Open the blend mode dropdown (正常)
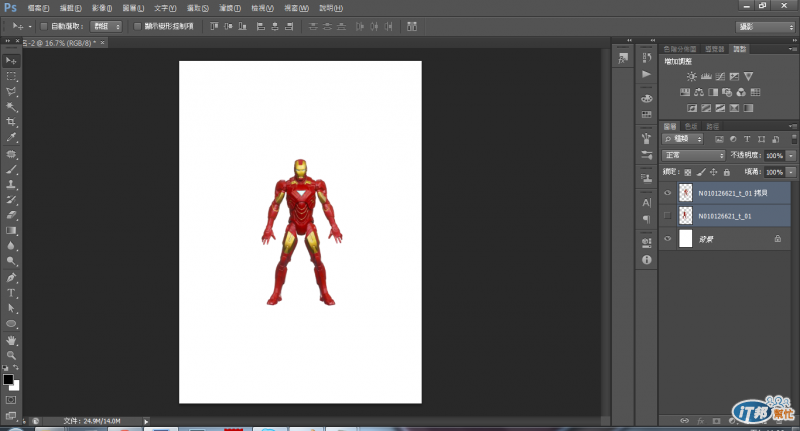This screenshot has width=800, height=431. 694,156
